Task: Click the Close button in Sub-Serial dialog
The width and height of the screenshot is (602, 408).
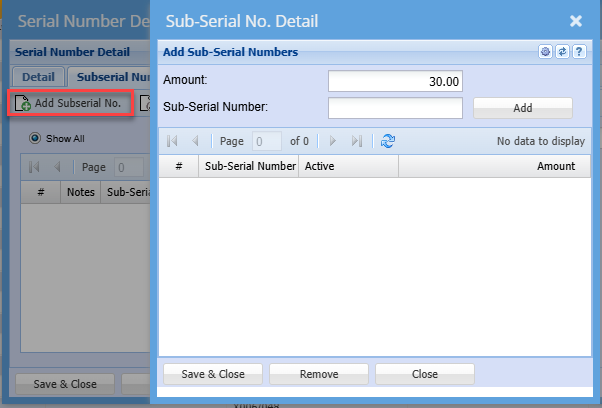Action: (x=425, y=374)
